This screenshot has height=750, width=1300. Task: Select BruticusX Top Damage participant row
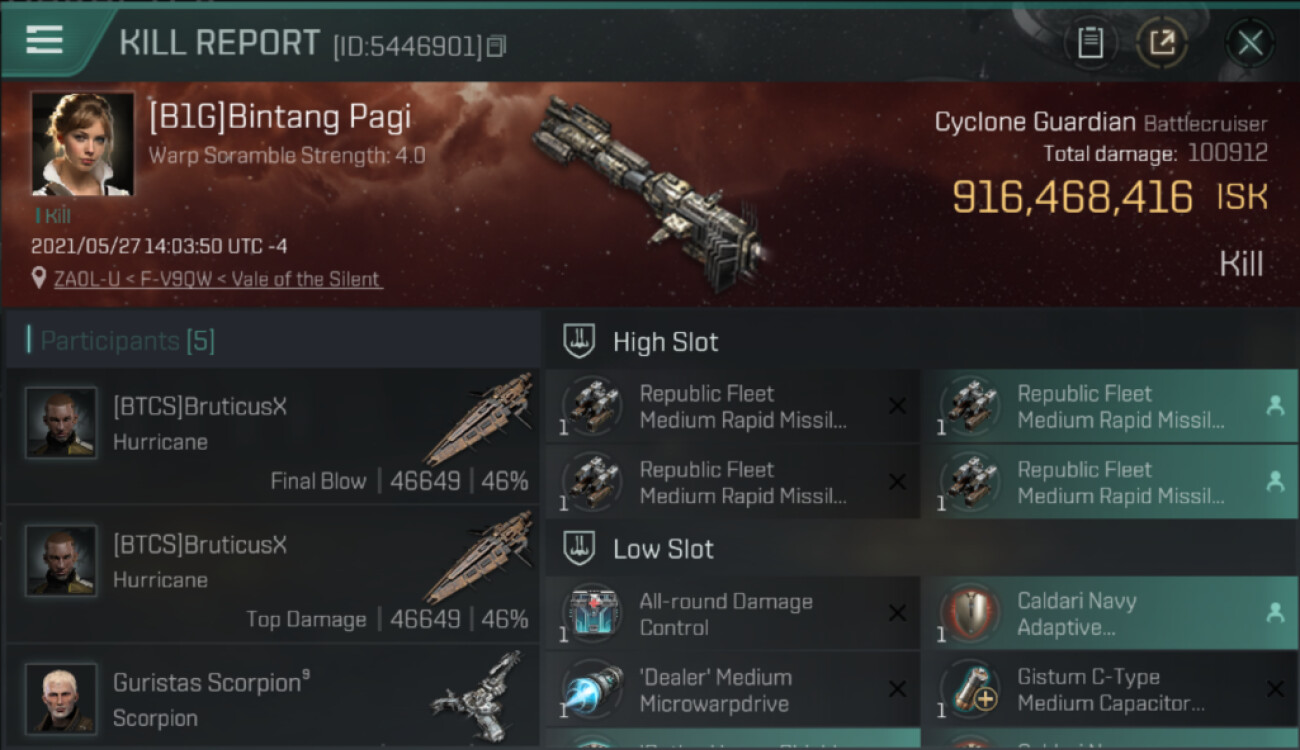(272, 574)
